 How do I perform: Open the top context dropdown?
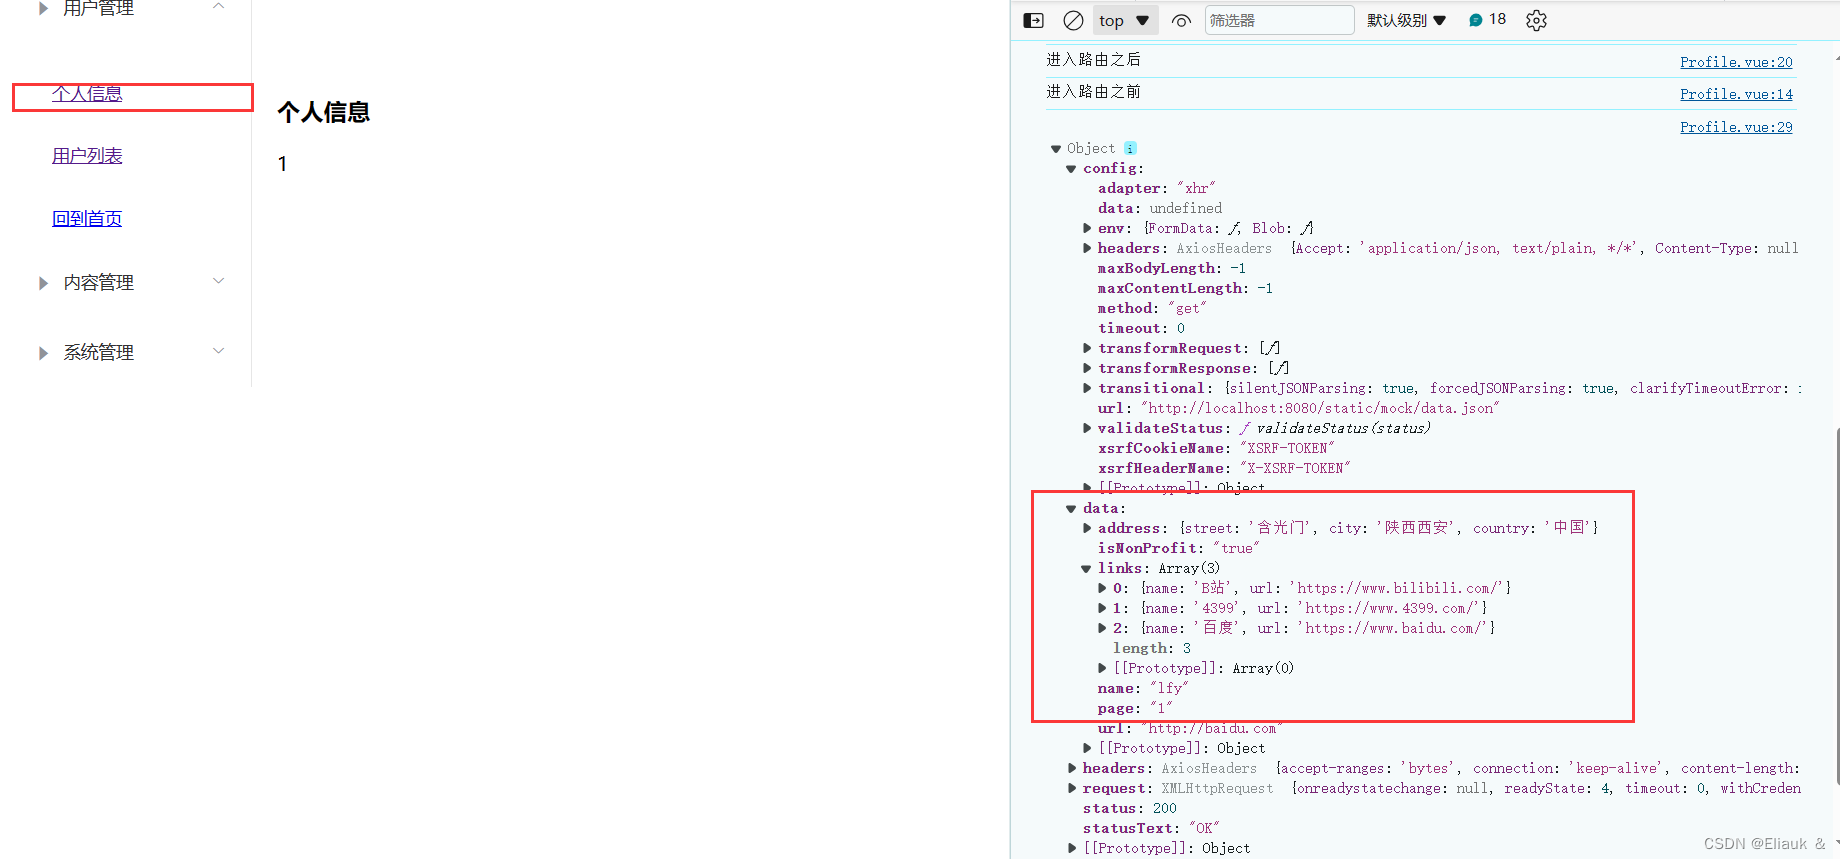[x=1125, y=20]
